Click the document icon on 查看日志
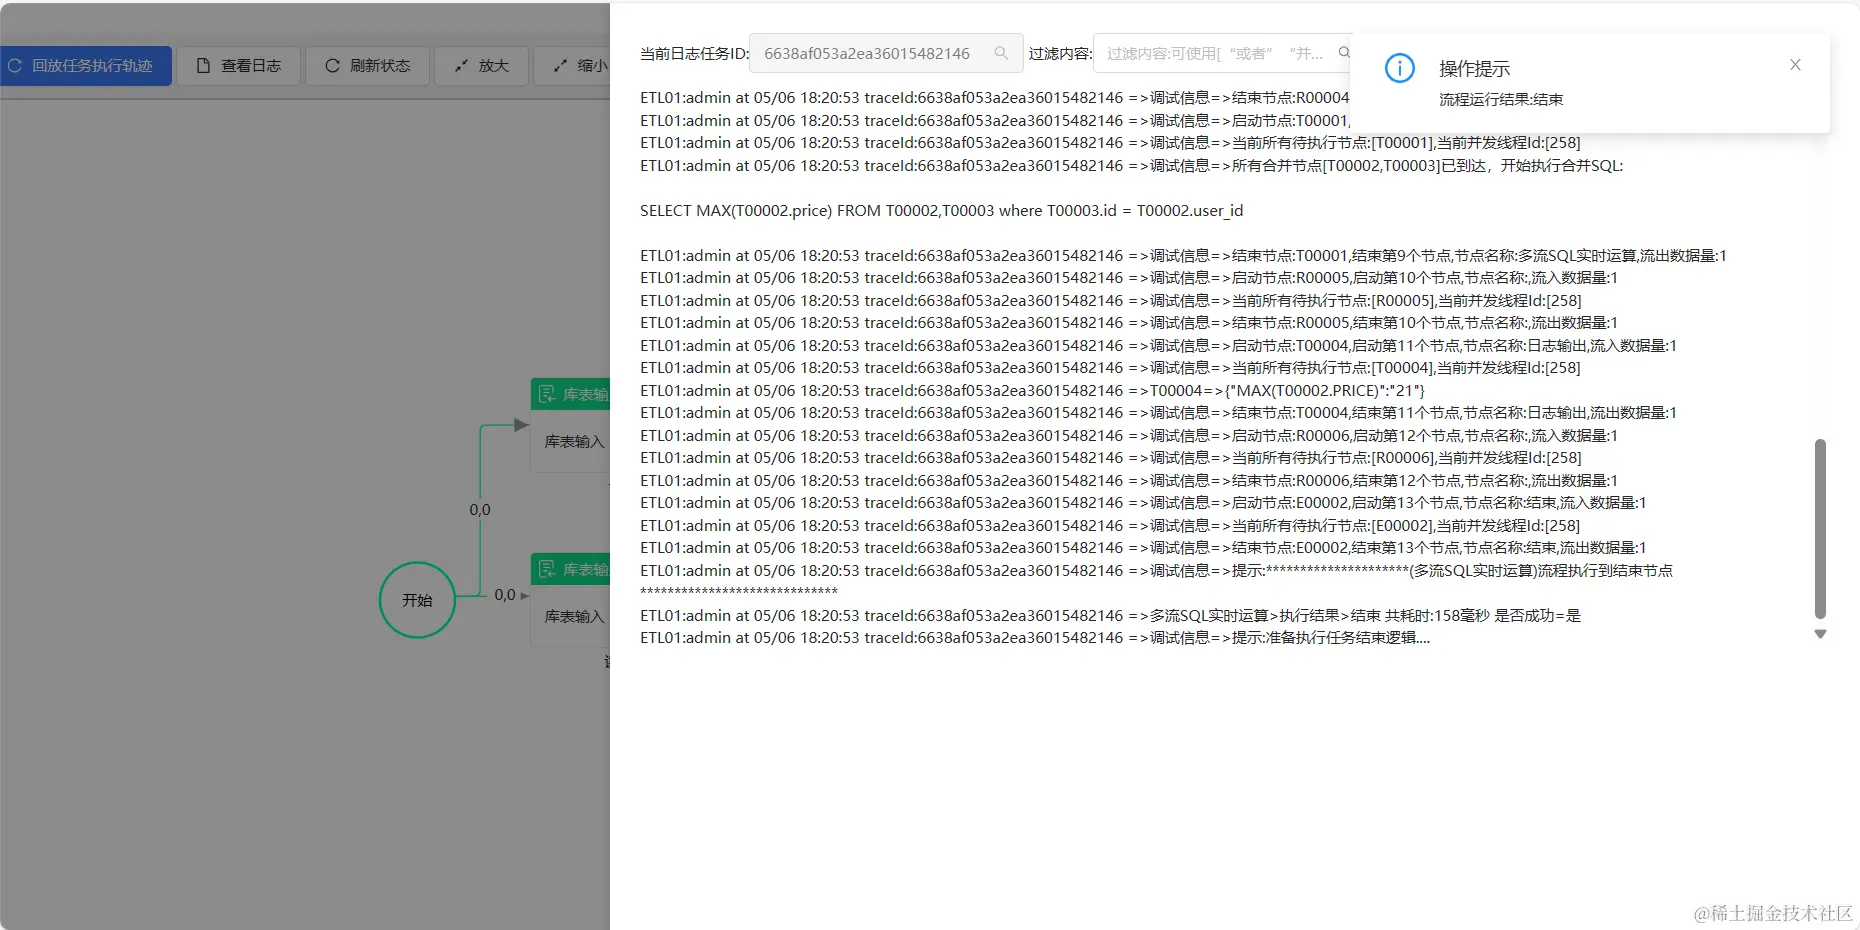Screen dimensions: 1860x930 point(203,66)
